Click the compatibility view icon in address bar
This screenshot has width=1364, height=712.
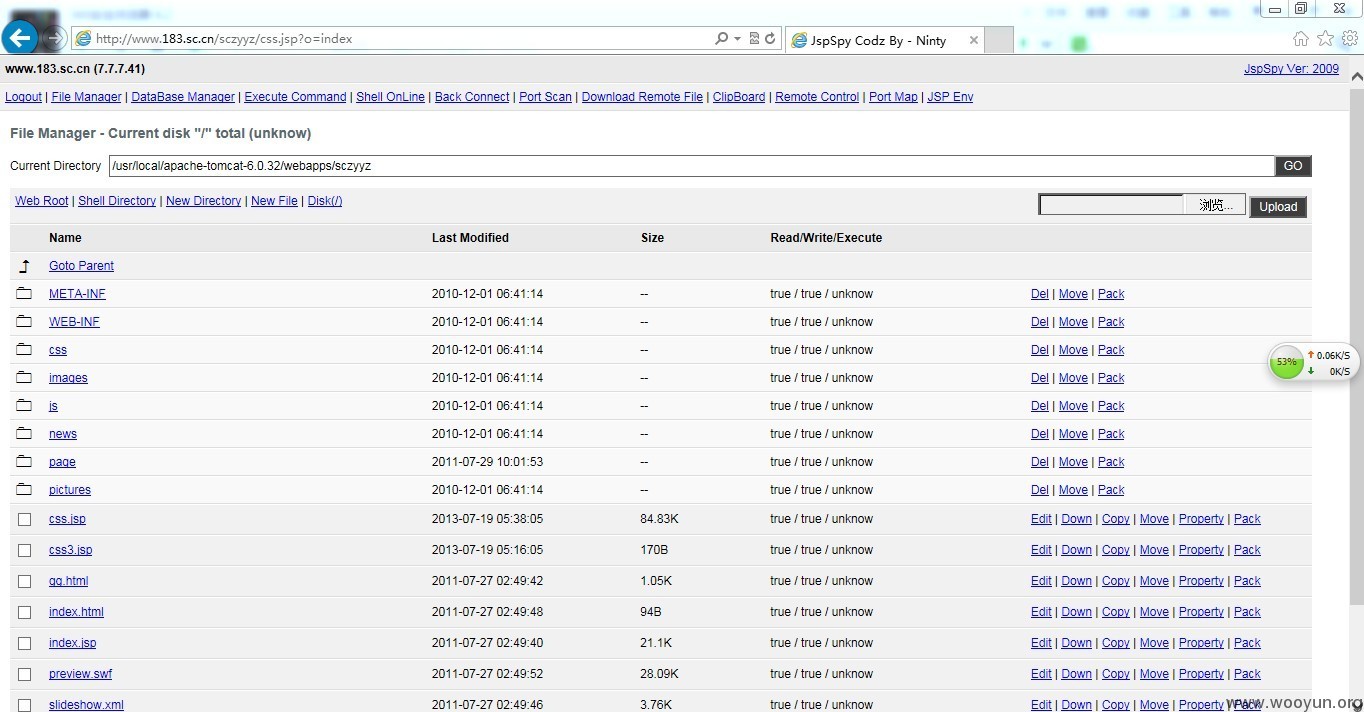(755, 39)
